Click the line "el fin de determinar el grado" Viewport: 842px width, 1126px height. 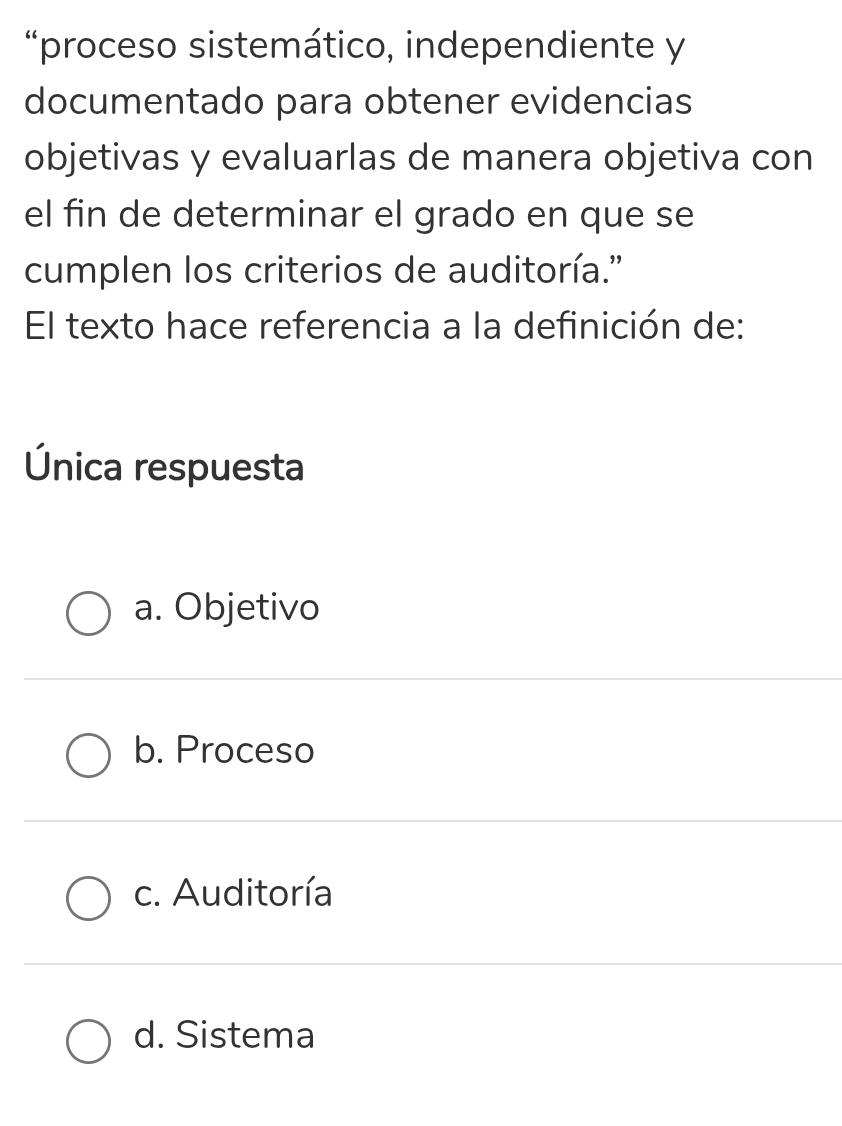click(x=360, y=214)
